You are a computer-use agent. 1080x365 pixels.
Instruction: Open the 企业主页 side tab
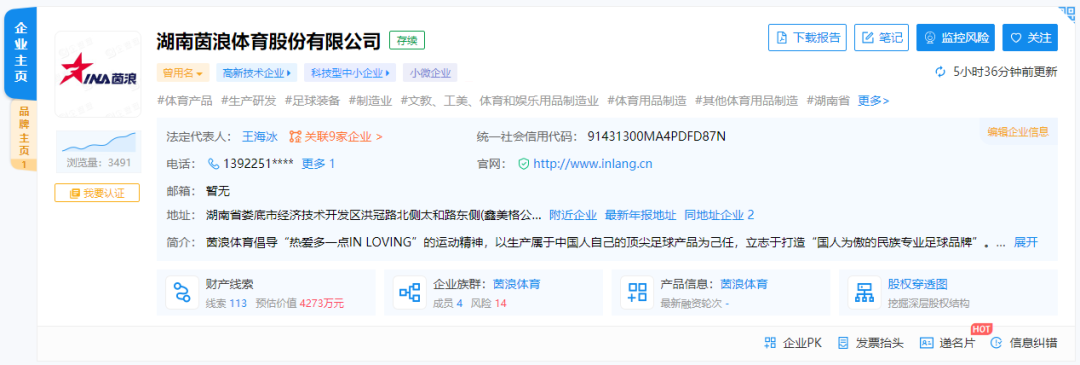[x=21, y=53]
